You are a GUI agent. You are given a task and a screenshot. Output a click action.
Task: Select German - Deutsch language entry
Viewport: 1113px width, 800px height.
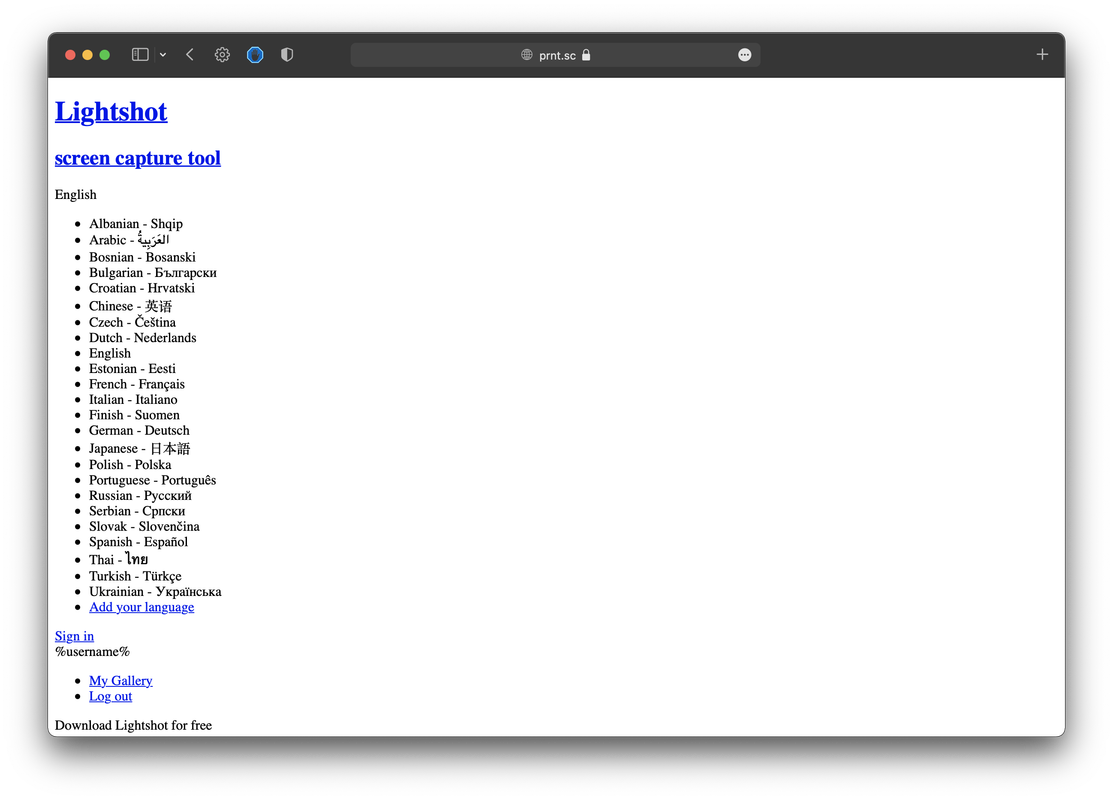140,431
